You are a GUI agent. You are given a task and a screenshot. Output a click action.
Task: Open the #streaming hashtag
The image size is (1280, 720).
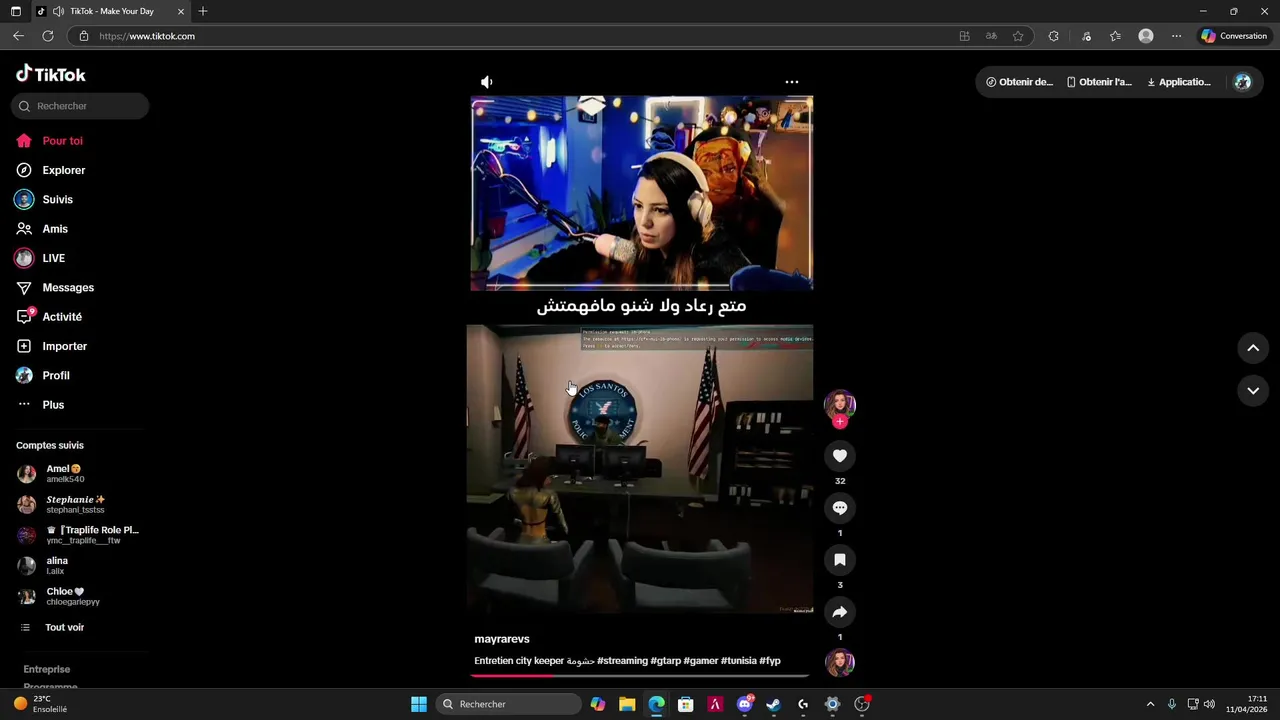coord(622,661)
